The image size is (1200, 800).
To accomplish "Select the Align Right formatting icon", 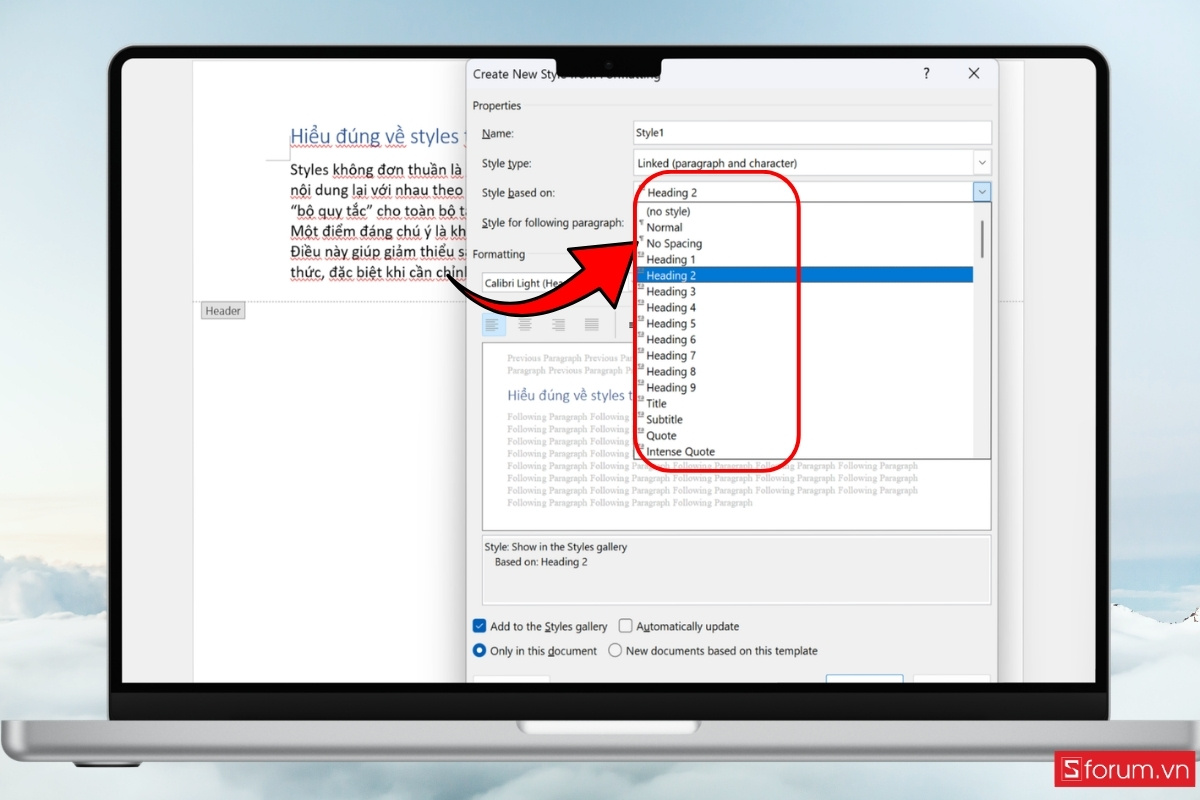I will click(559, 324).
